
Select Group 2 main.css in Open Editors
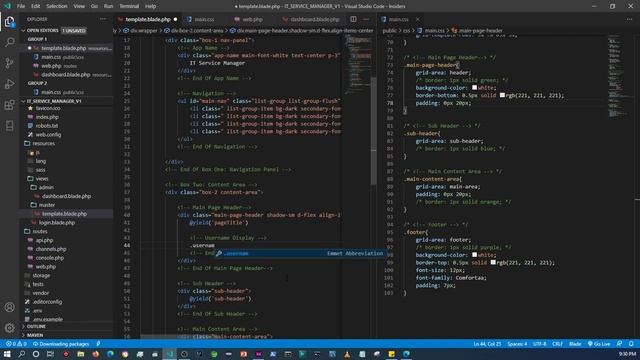[x=61, y=92]
